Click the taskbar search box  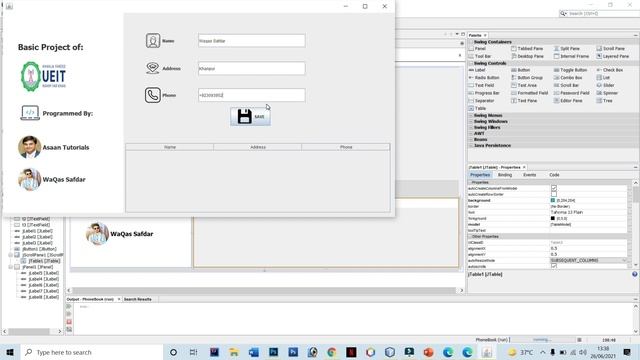pyautogui.click(x=92, y=352)
